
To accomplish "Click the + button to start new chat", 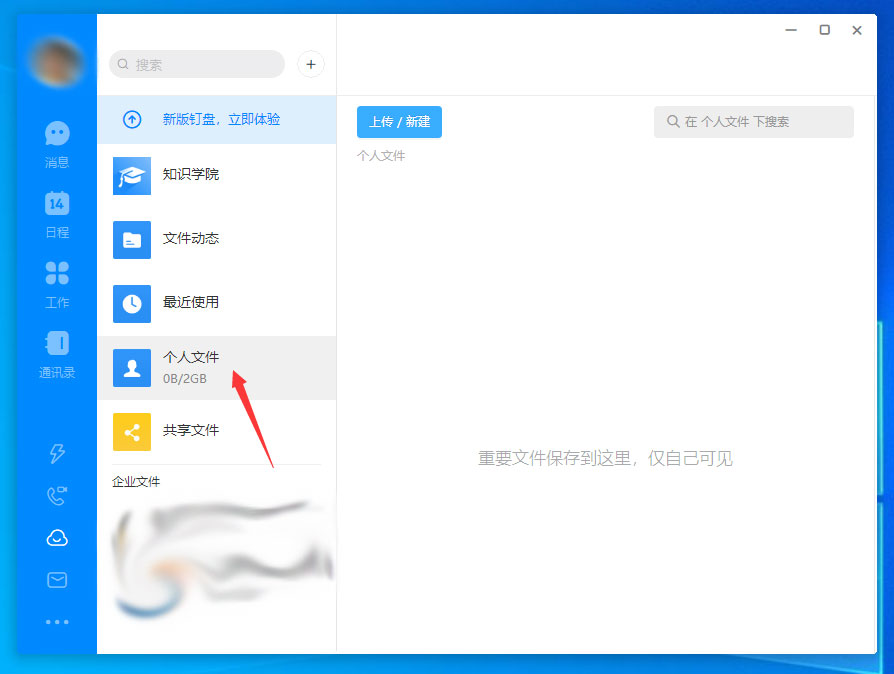I will coord(310,64).
